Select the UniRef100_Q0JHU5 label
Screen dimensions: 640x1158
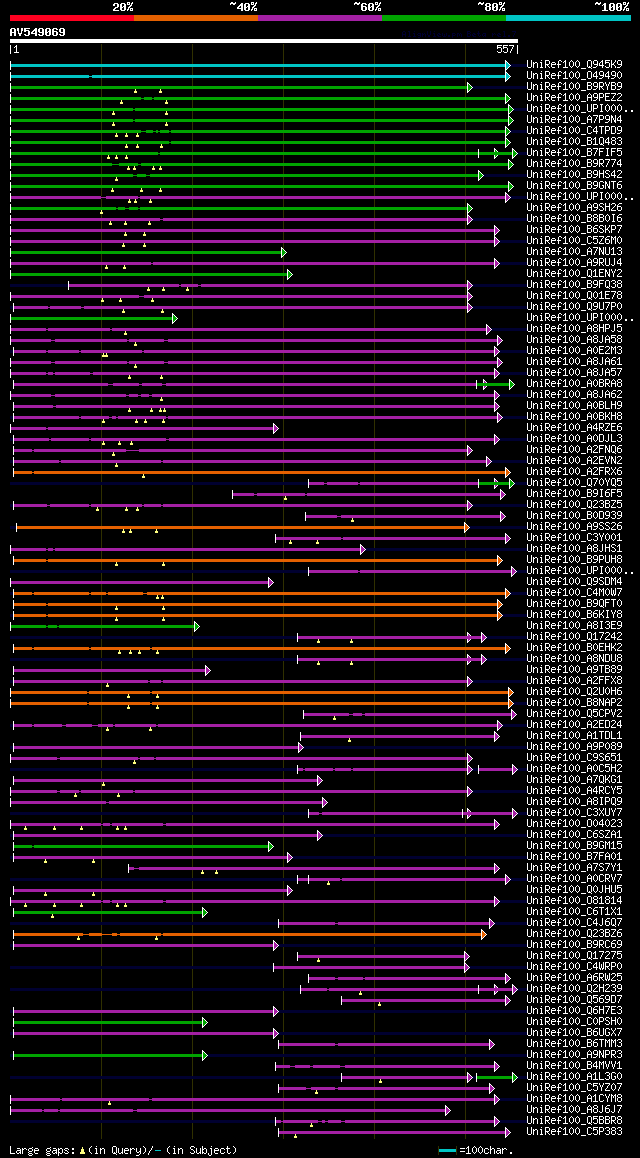[x=574, y=890]
